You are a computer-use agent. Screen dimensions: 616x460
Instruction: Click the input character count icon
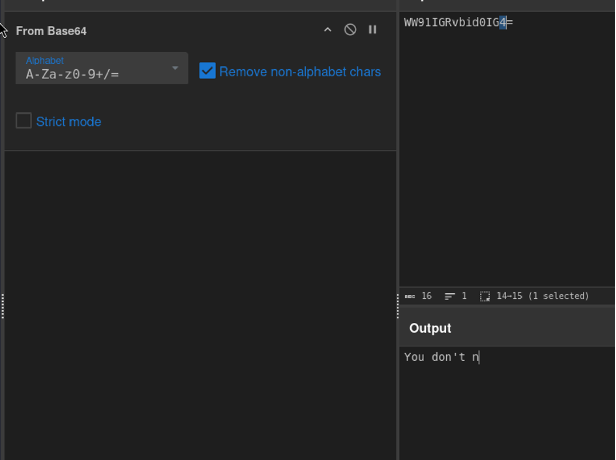[410, 296]
